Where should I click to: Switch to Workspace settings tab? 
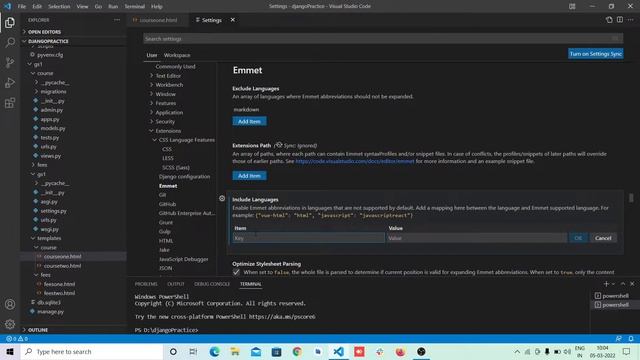point(177,55)
